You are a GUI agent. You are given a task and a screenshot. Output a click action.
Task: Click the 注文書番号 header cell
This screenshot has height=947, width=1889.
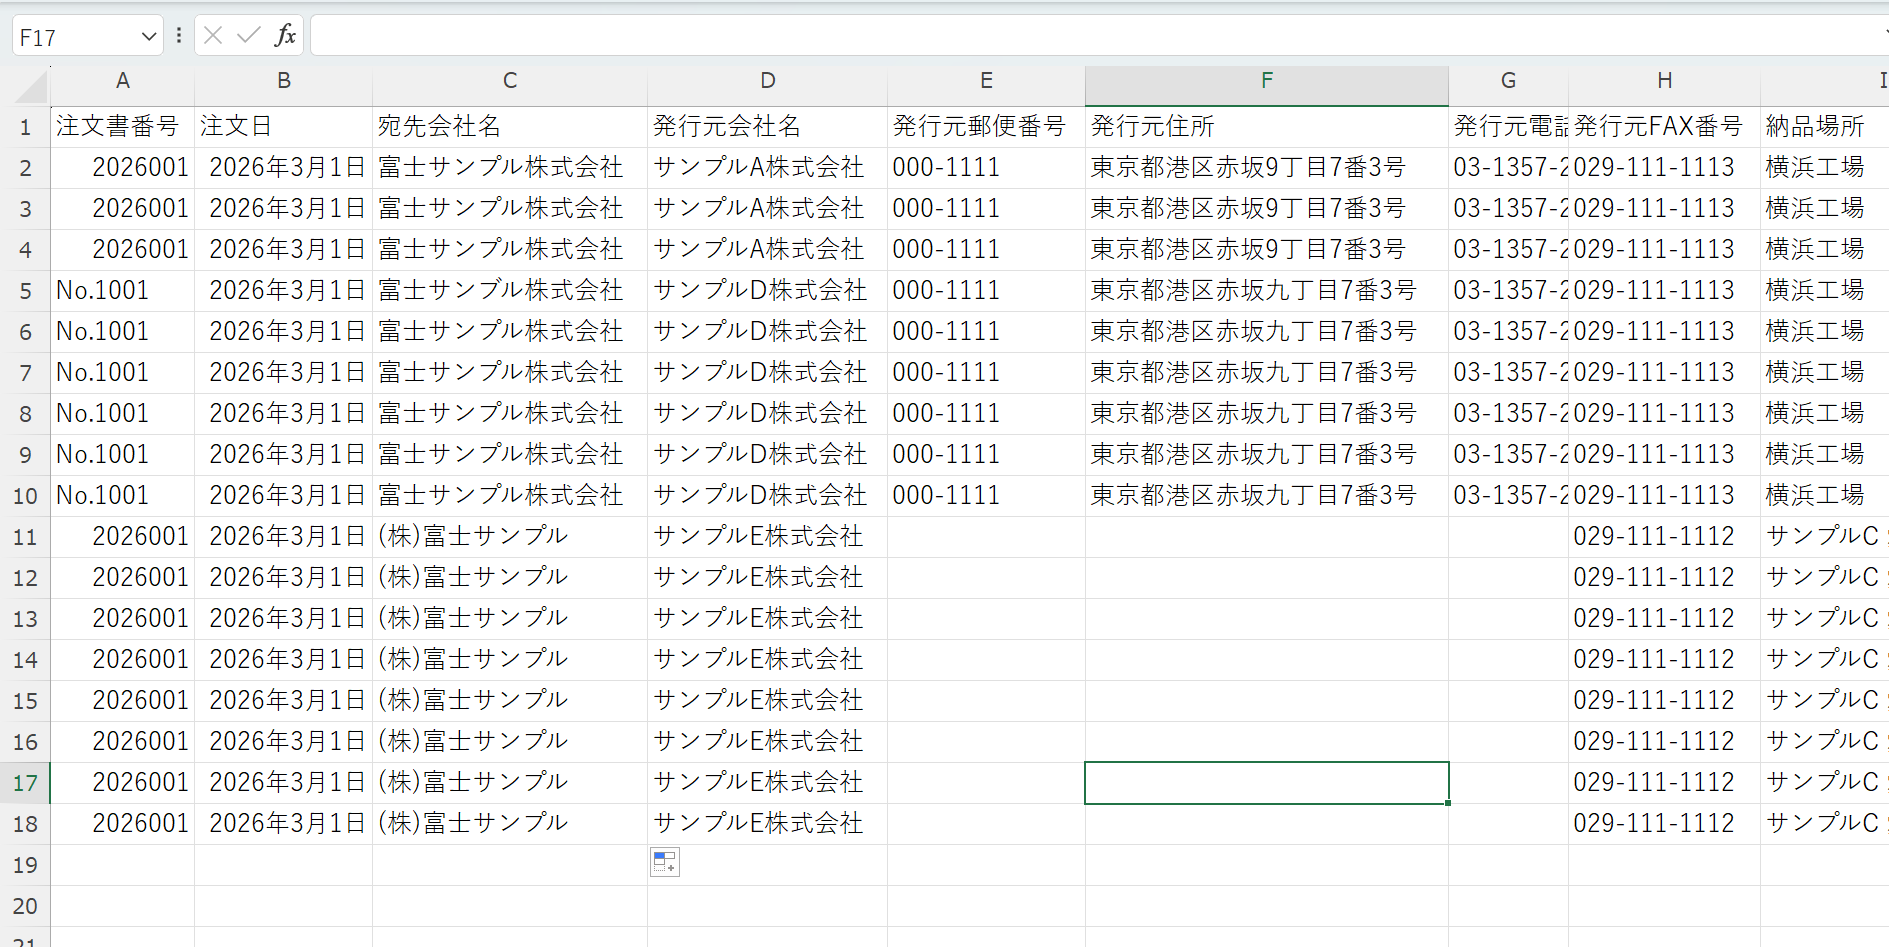(x=123, y=127)
